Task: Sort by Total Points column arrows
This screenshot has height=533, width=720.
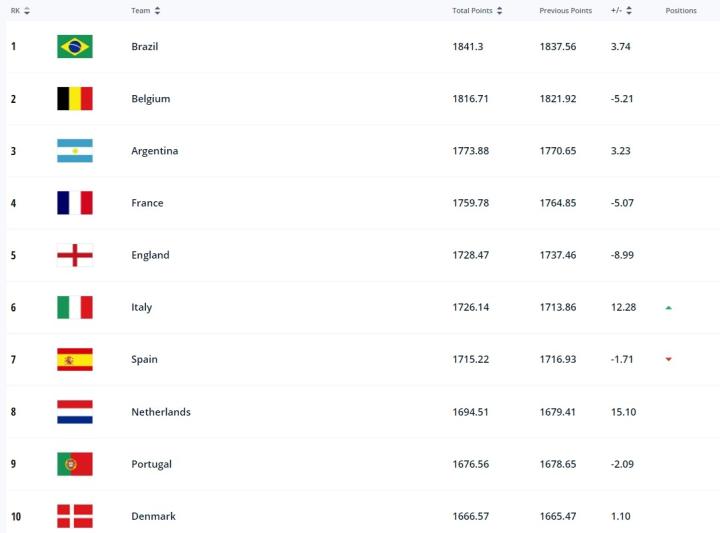Action: [499, 11]
